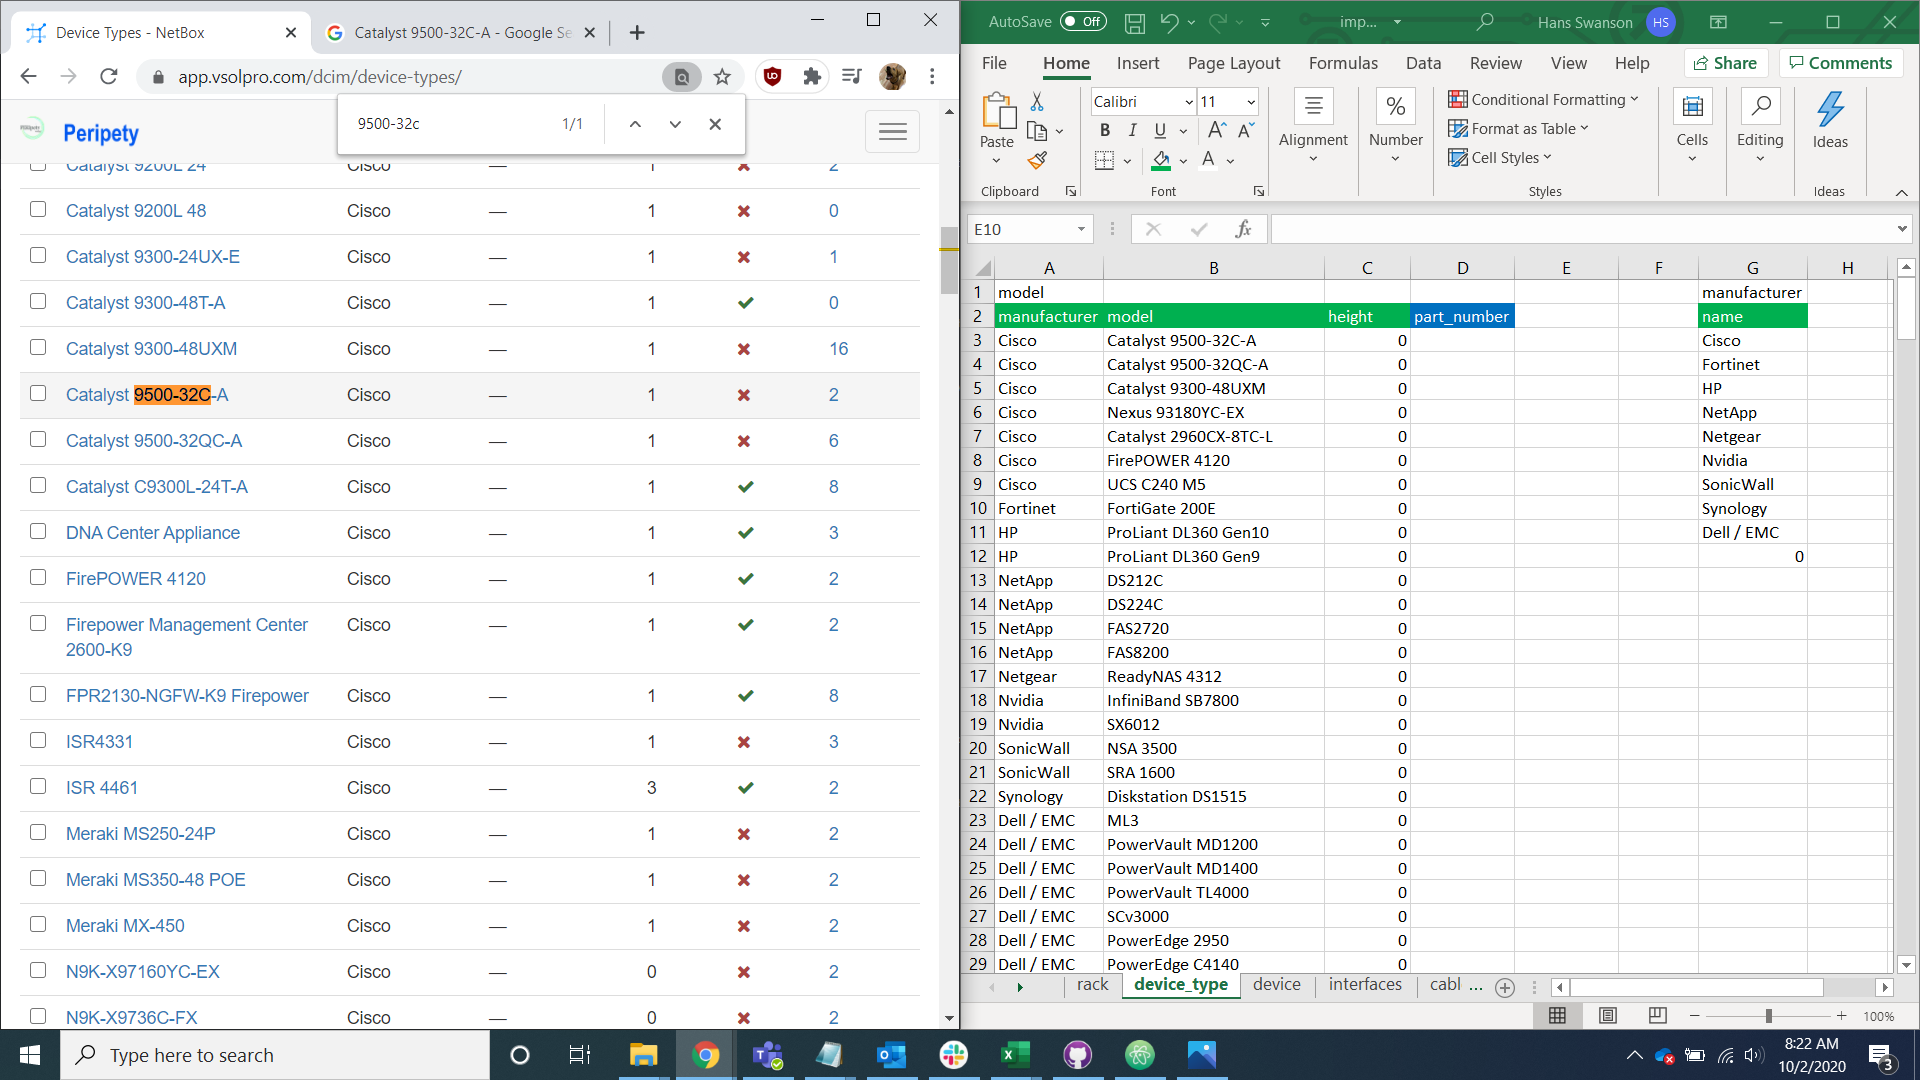Open the Catalyst 9500-32QC-A device type link
The height and width of the screenshot is (1080, 1920).
click(154, 441)
